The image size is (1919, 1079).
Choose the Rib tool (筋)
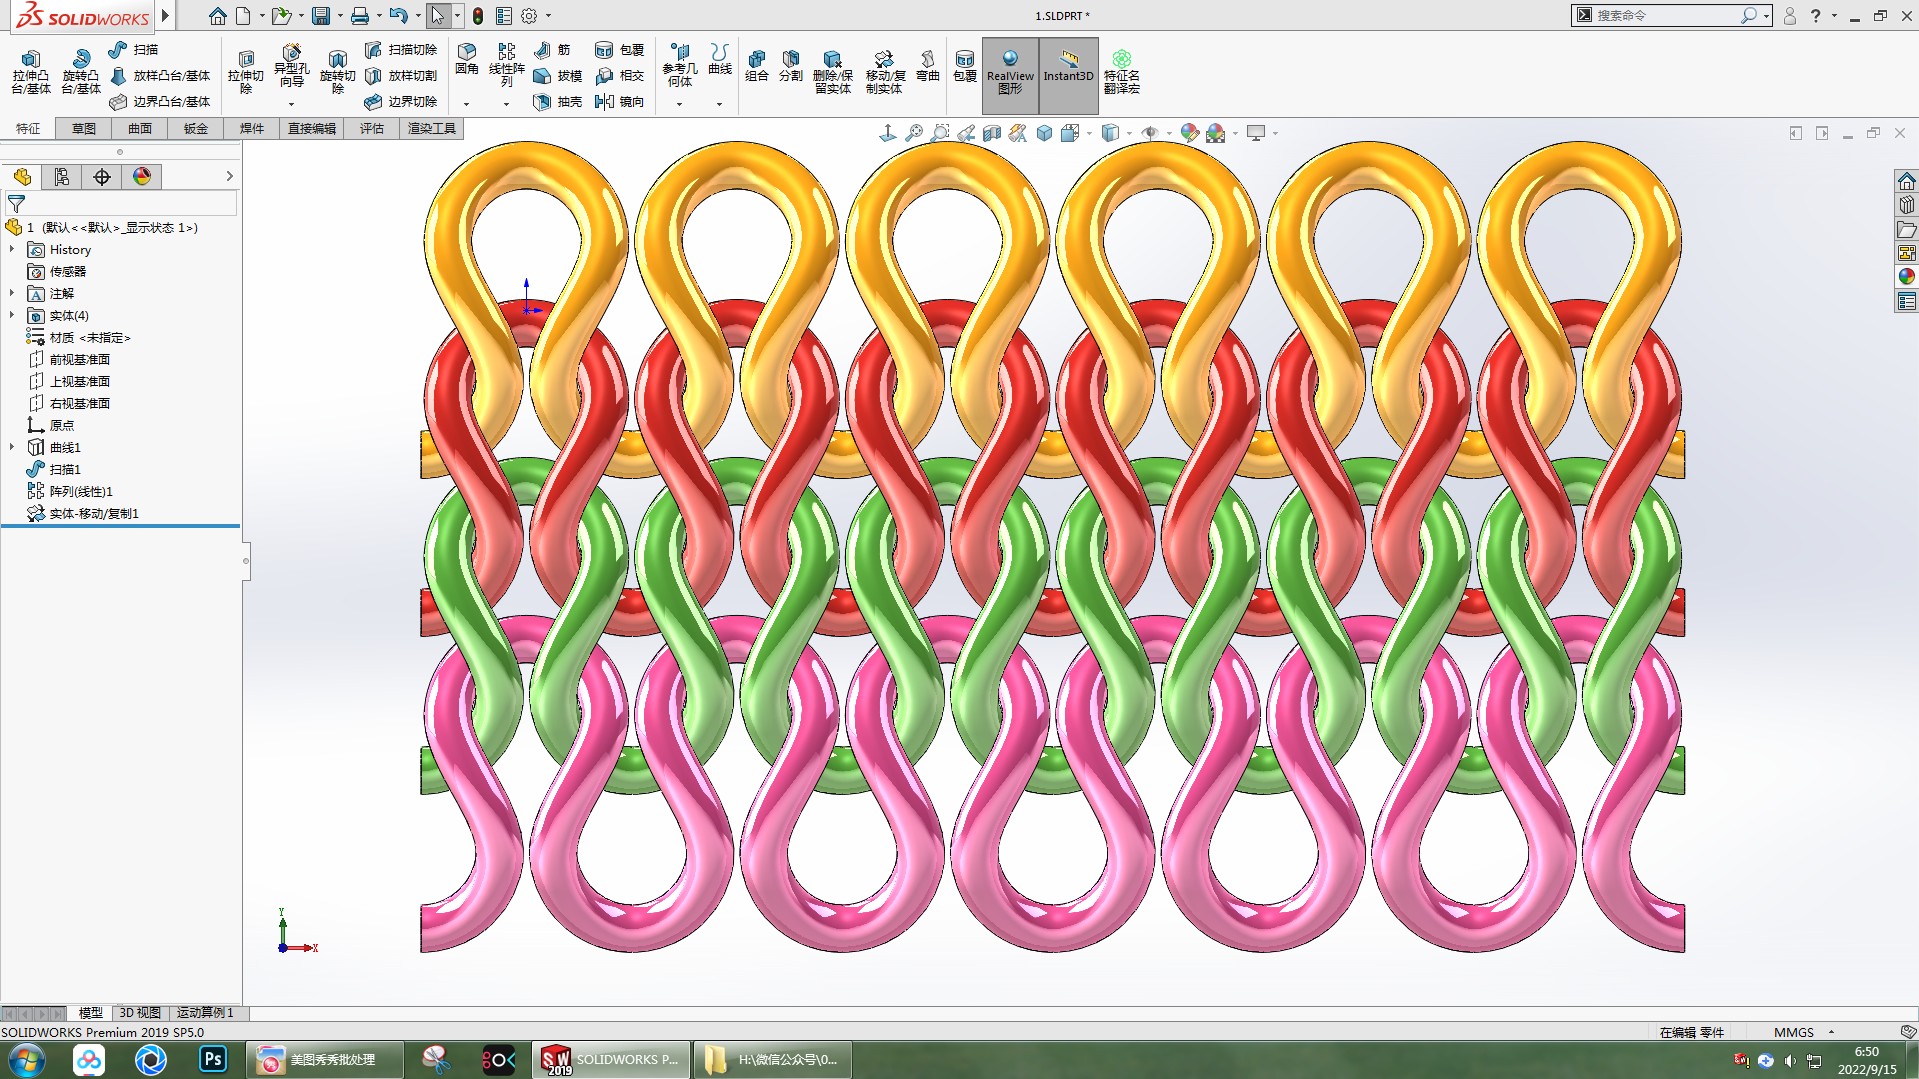click(x=552, y=49)
